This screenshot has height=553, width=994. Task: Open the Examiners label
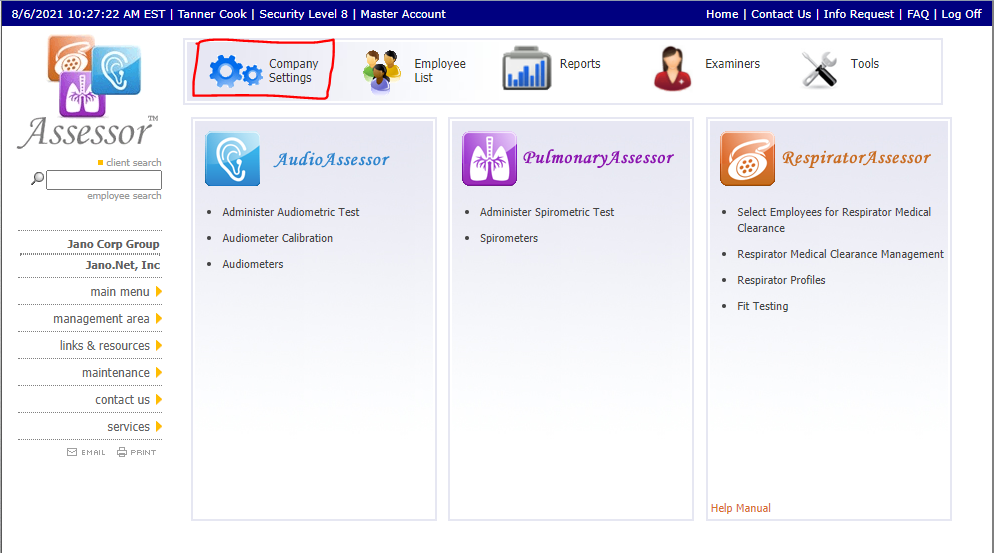(x=732, y=63)
